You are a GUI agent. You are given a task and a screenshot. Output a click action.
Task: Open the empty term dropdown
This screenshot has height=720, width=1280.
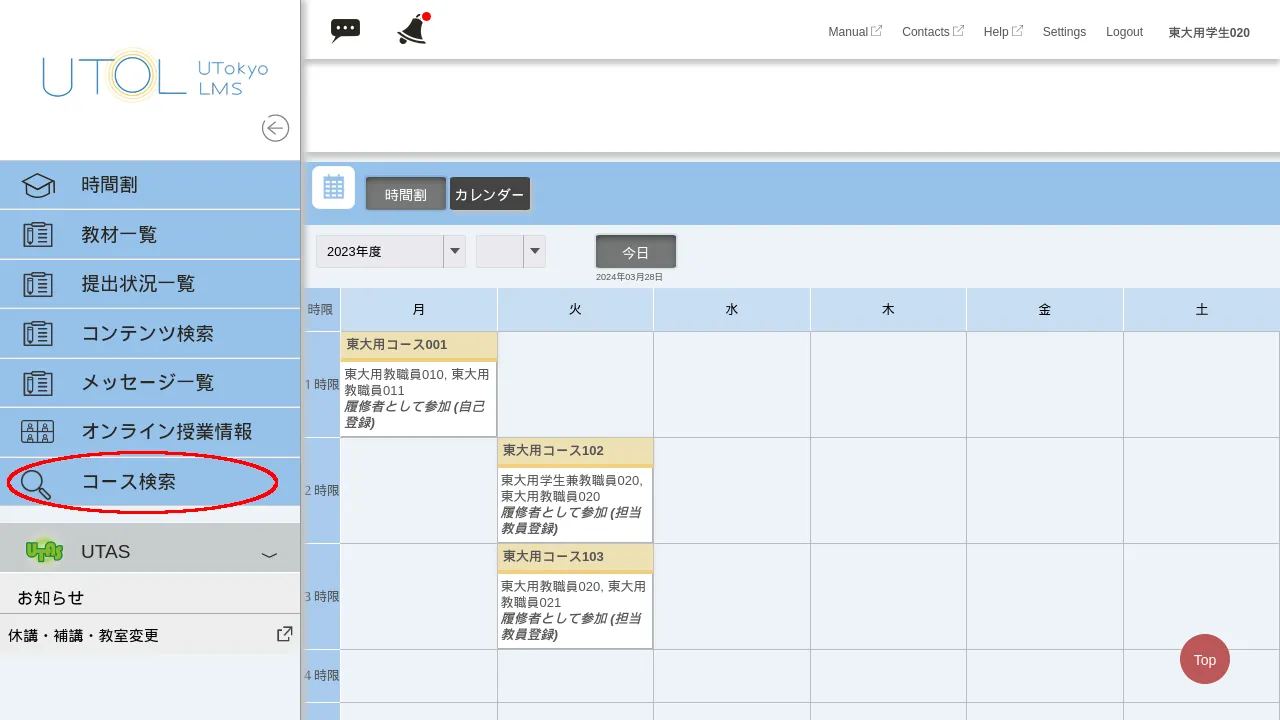(x=510, y=251)
